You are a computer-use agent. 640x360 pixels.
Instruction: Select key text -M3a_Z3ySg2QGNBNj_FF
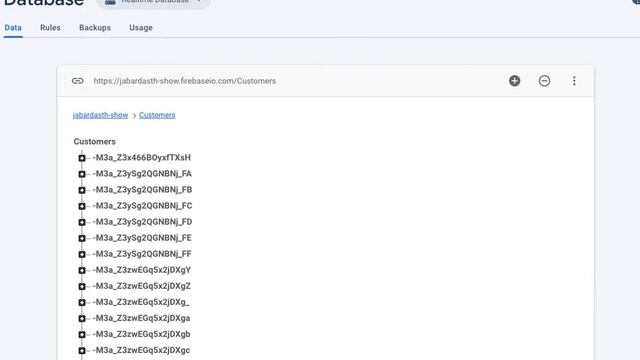142,254
